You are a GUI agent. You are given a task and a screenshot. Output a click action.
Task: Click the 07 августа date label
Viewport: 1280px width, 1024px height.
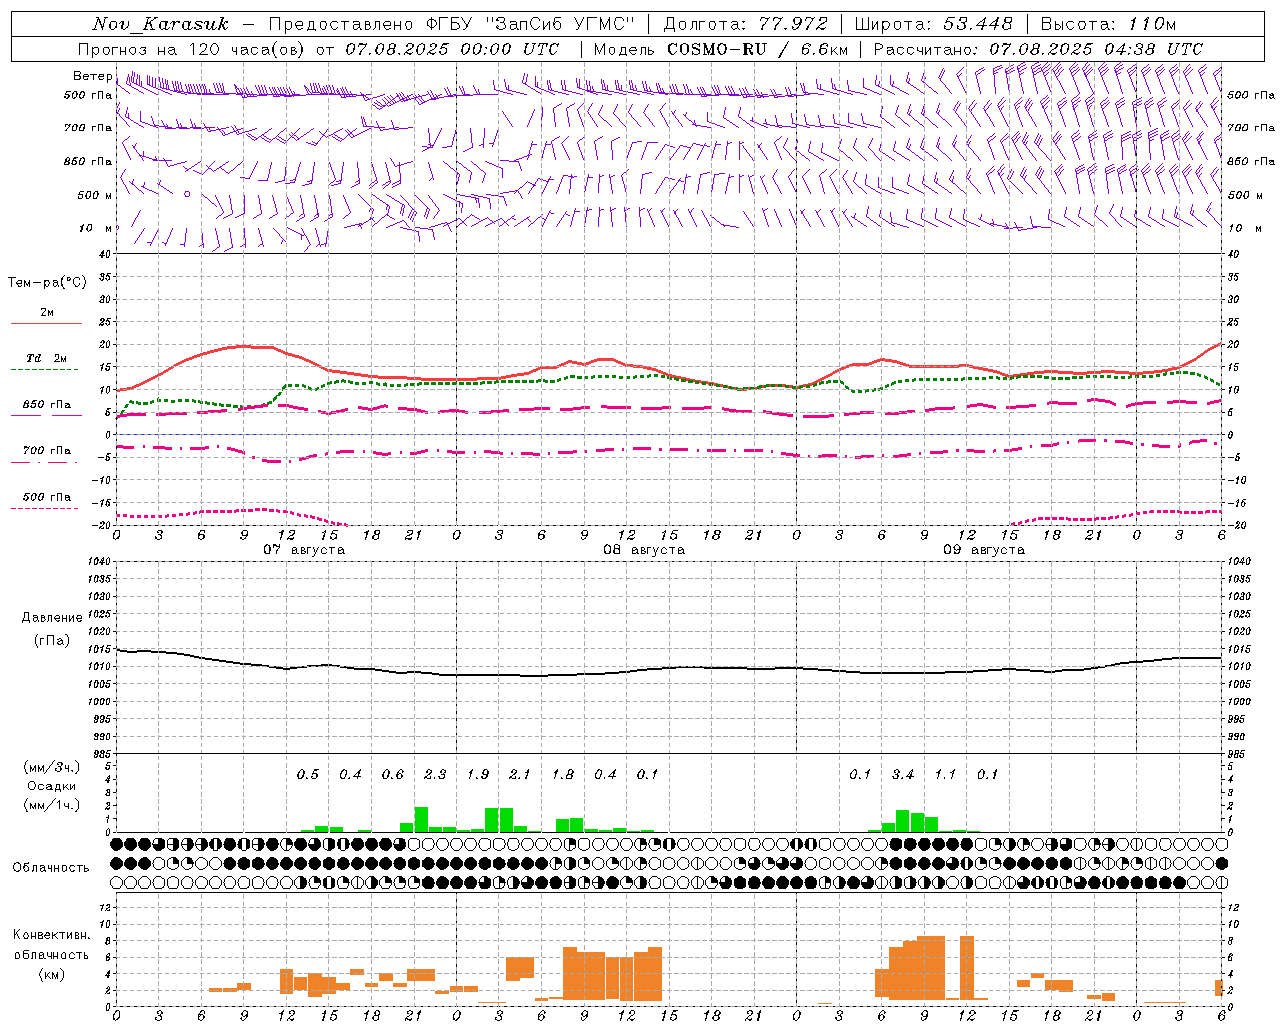(304, 550)
